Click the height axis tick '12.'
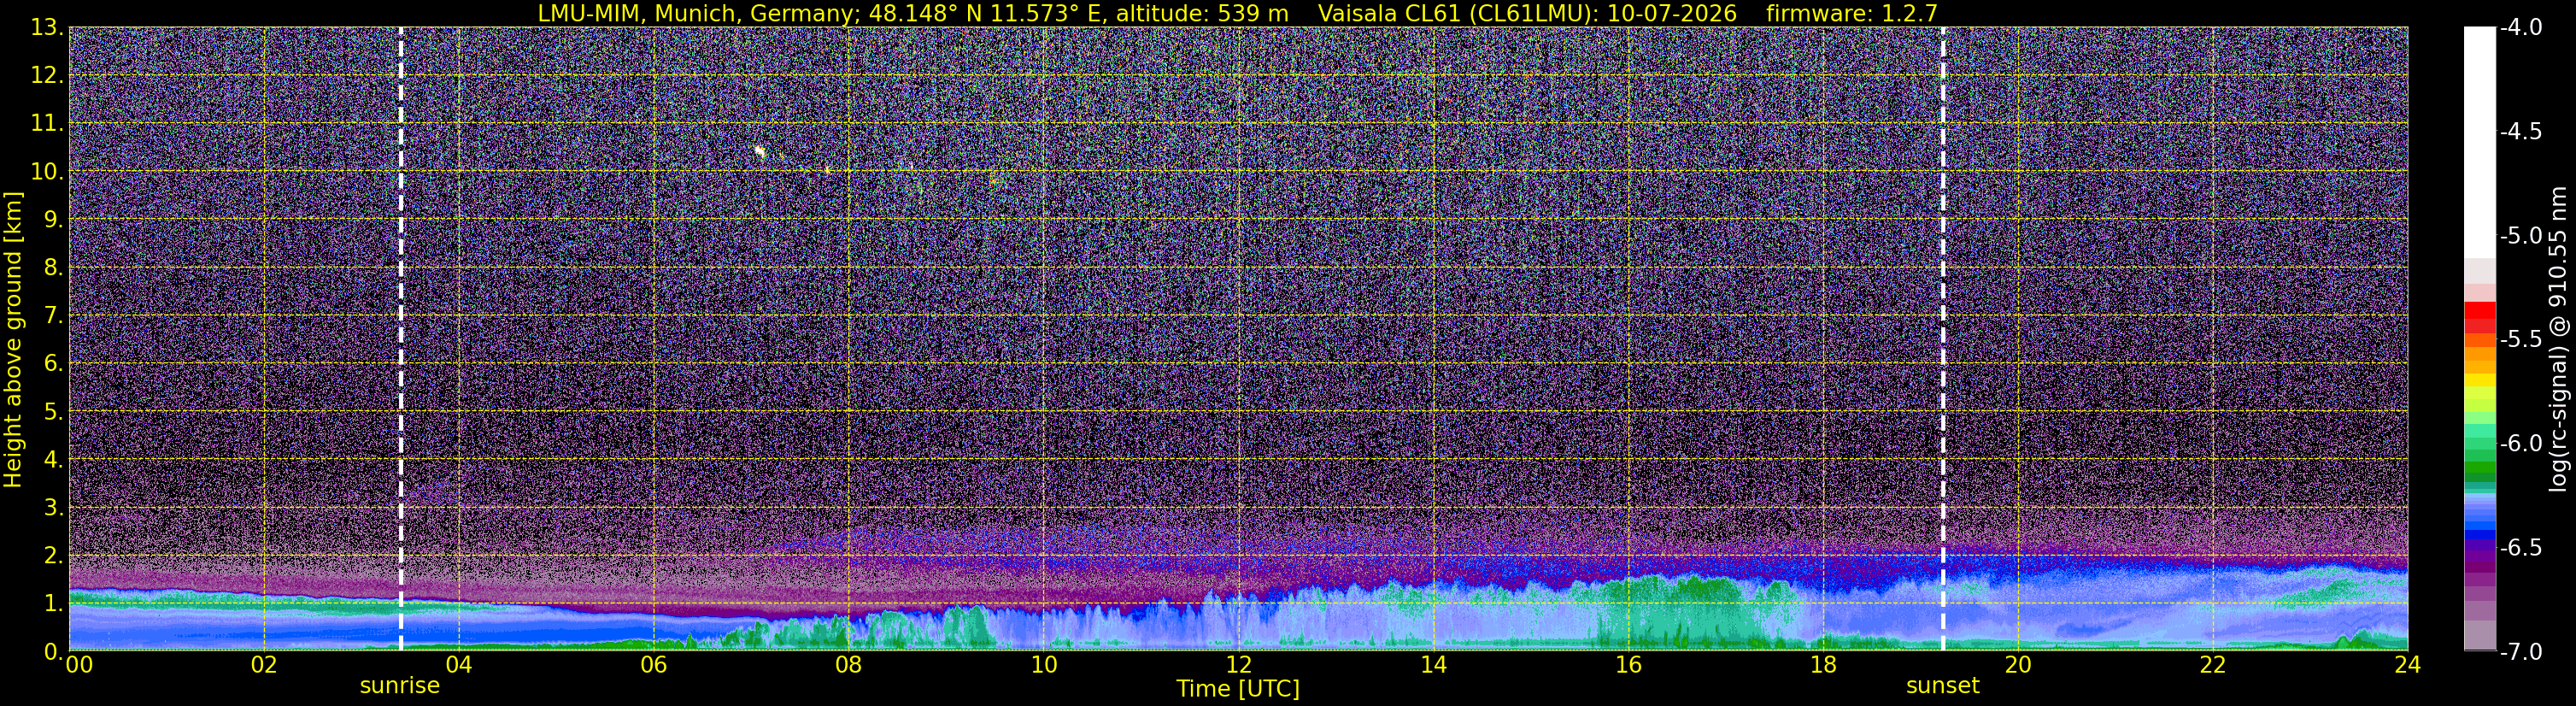2576x706 pixels. [46, 76]
